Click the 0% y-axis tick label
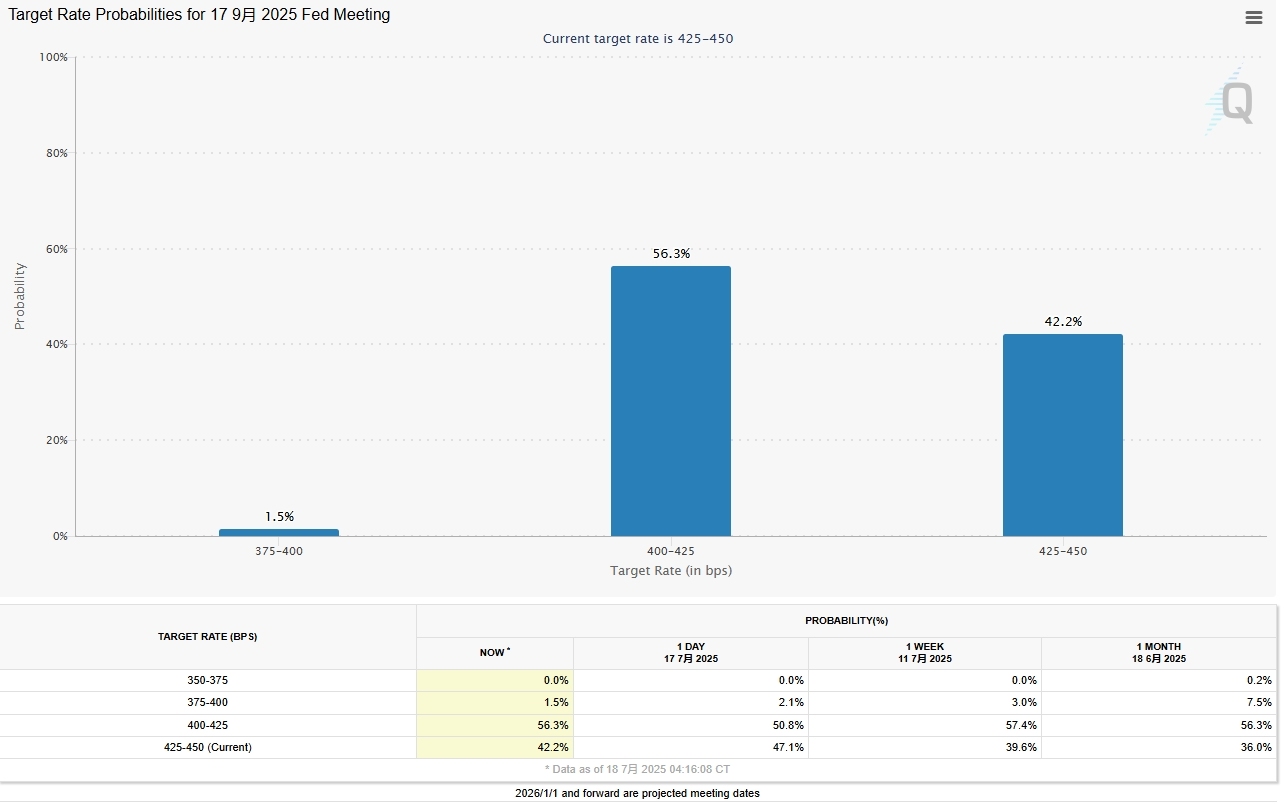 coord(60,536)
